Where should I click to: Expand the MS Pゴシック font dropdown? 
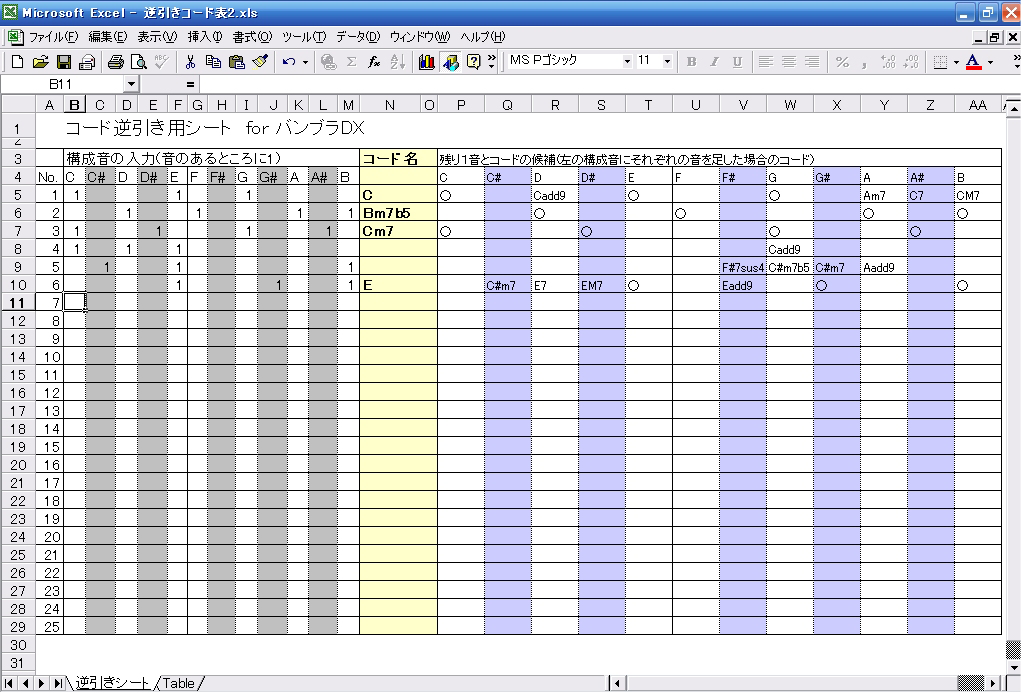pos(627,61)
